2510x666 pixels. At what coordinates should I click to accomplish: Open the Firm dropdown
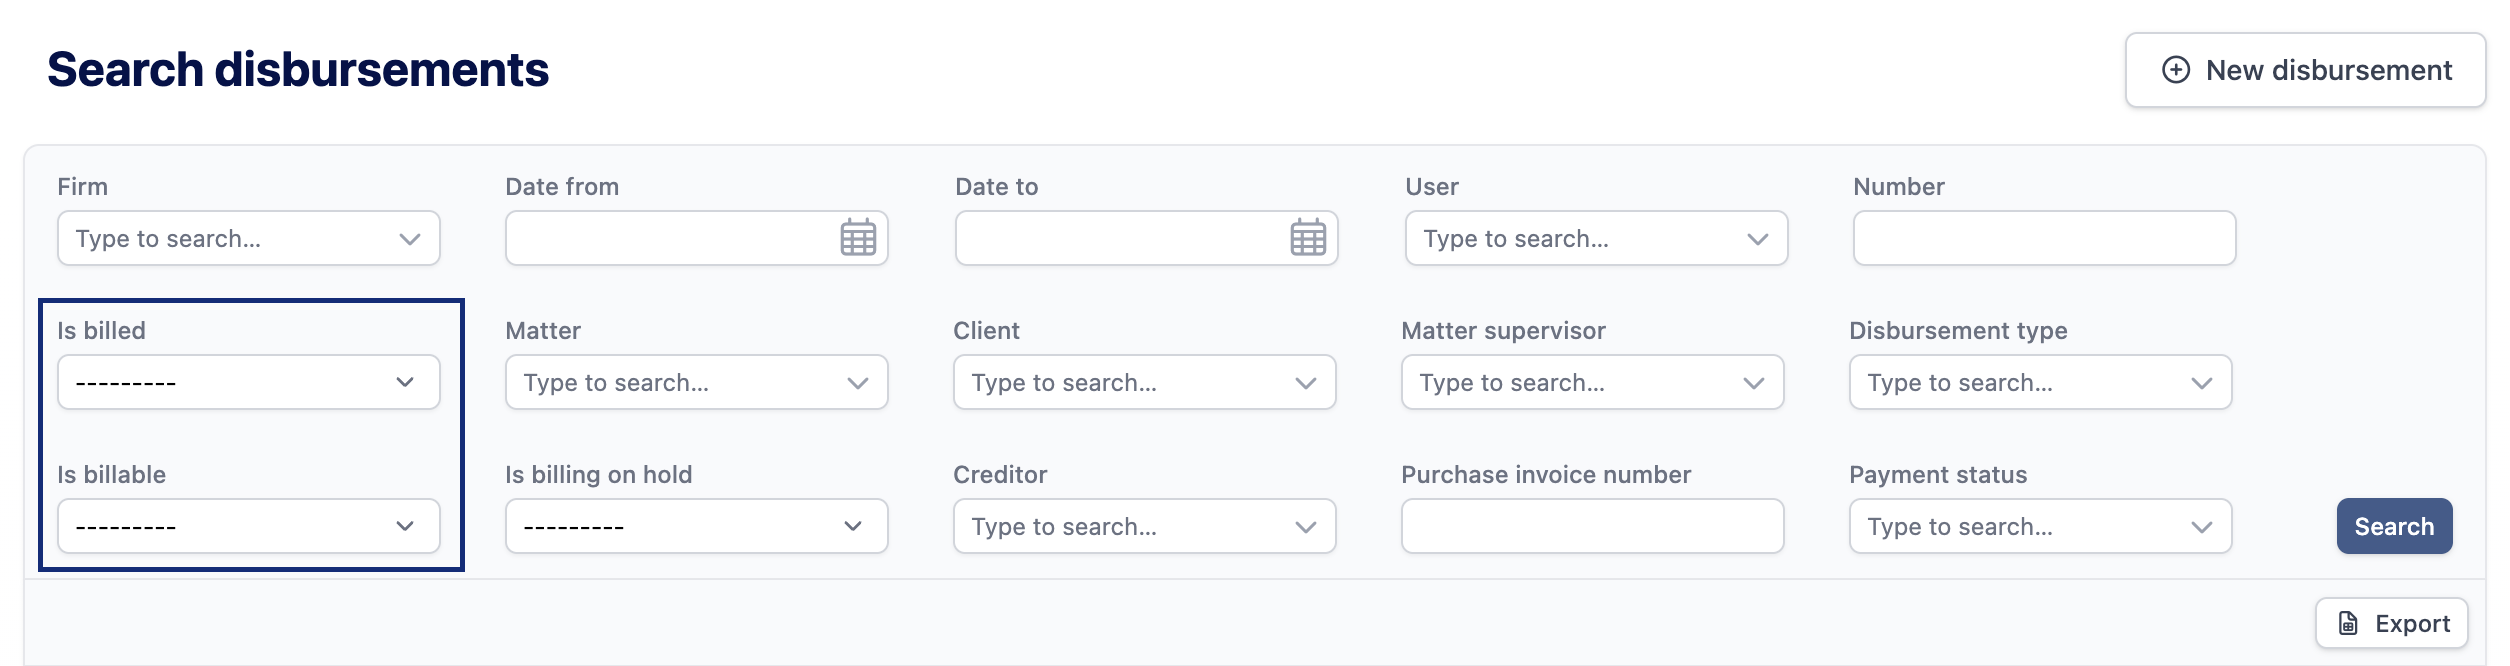pyautogui.click(x=249, y=238)
